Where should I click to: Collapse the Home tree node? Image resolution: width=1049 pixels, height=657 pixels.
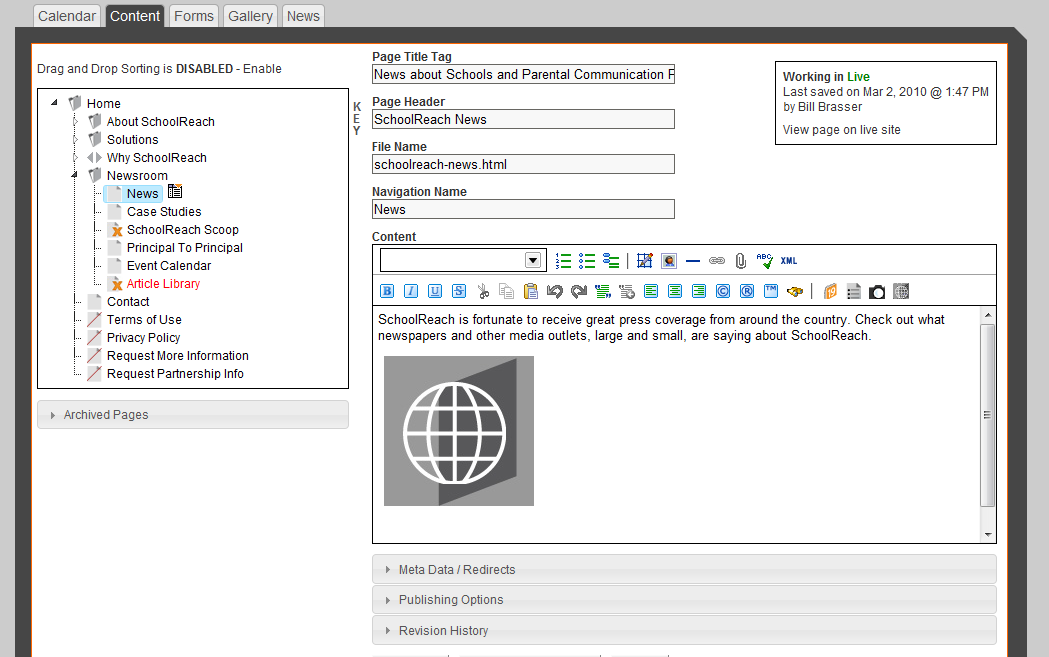55,103
